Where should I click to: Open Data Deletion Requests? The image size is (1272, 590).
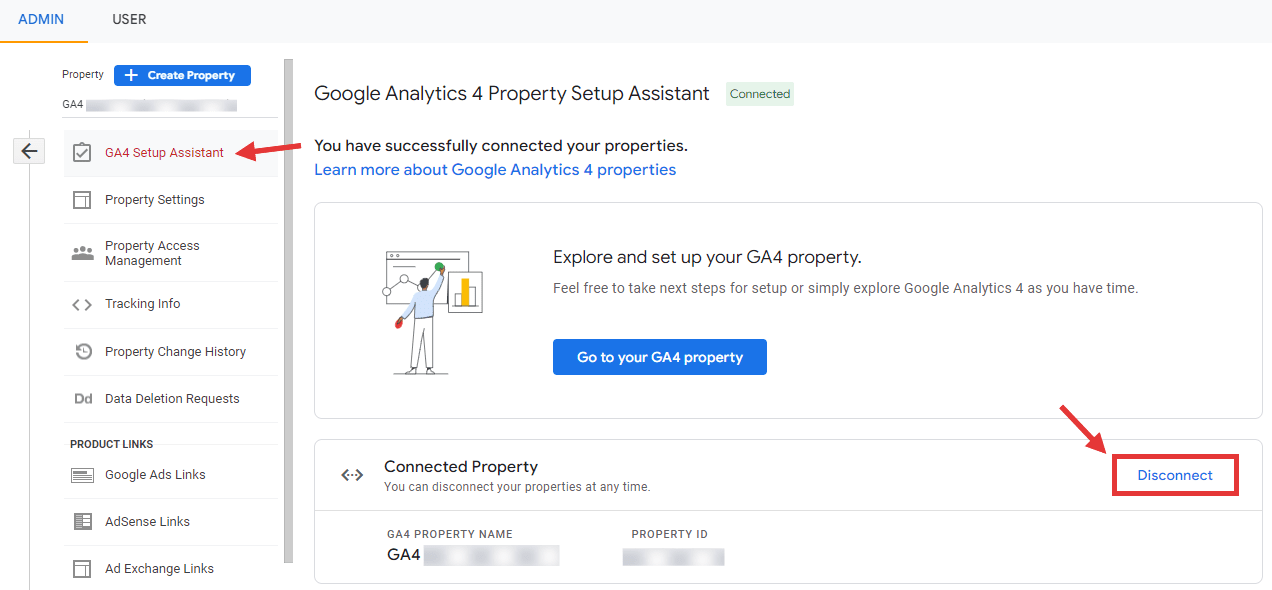click(x=170, y=399)
